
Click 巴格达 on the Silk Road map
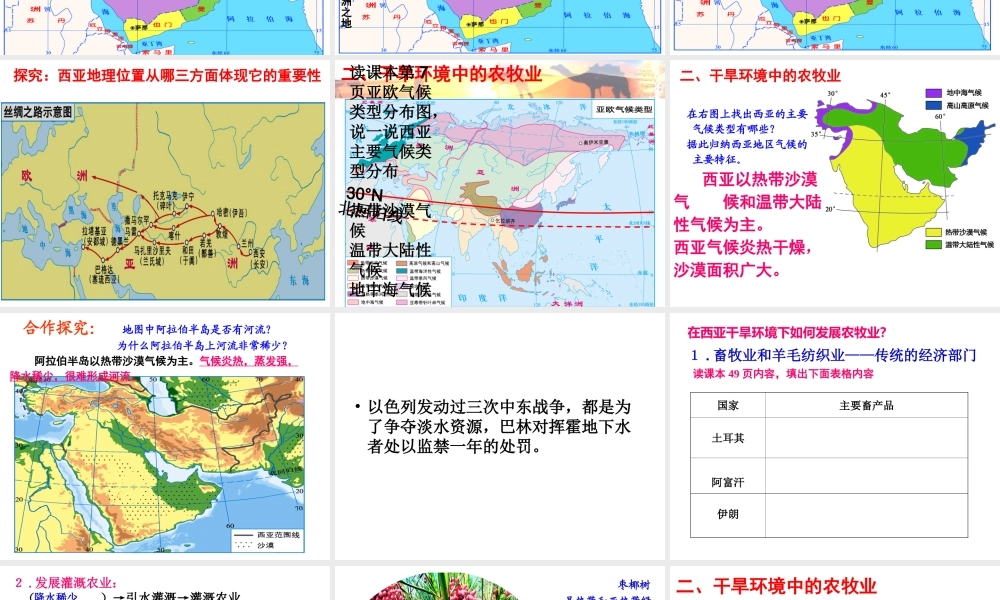click(x=106, y=270)
